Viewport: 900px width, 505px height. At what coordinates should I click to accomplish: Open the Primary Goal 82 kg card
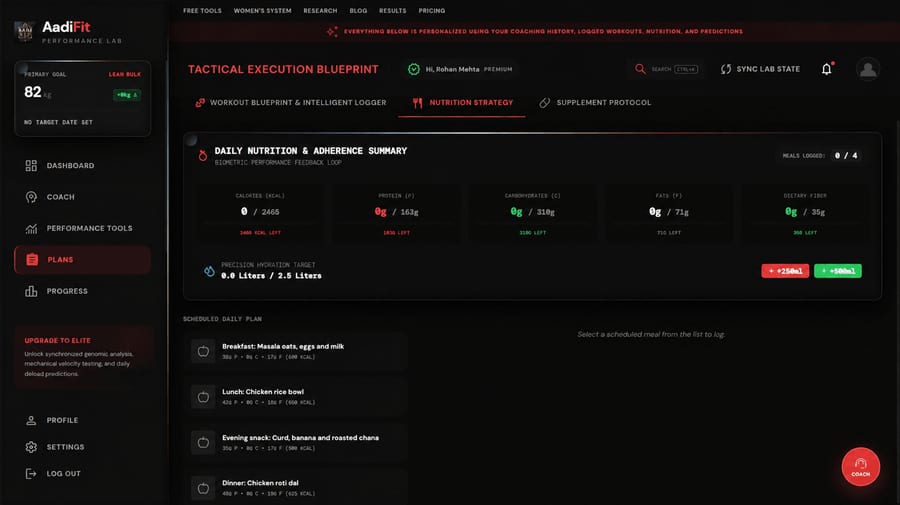[83, 99]
